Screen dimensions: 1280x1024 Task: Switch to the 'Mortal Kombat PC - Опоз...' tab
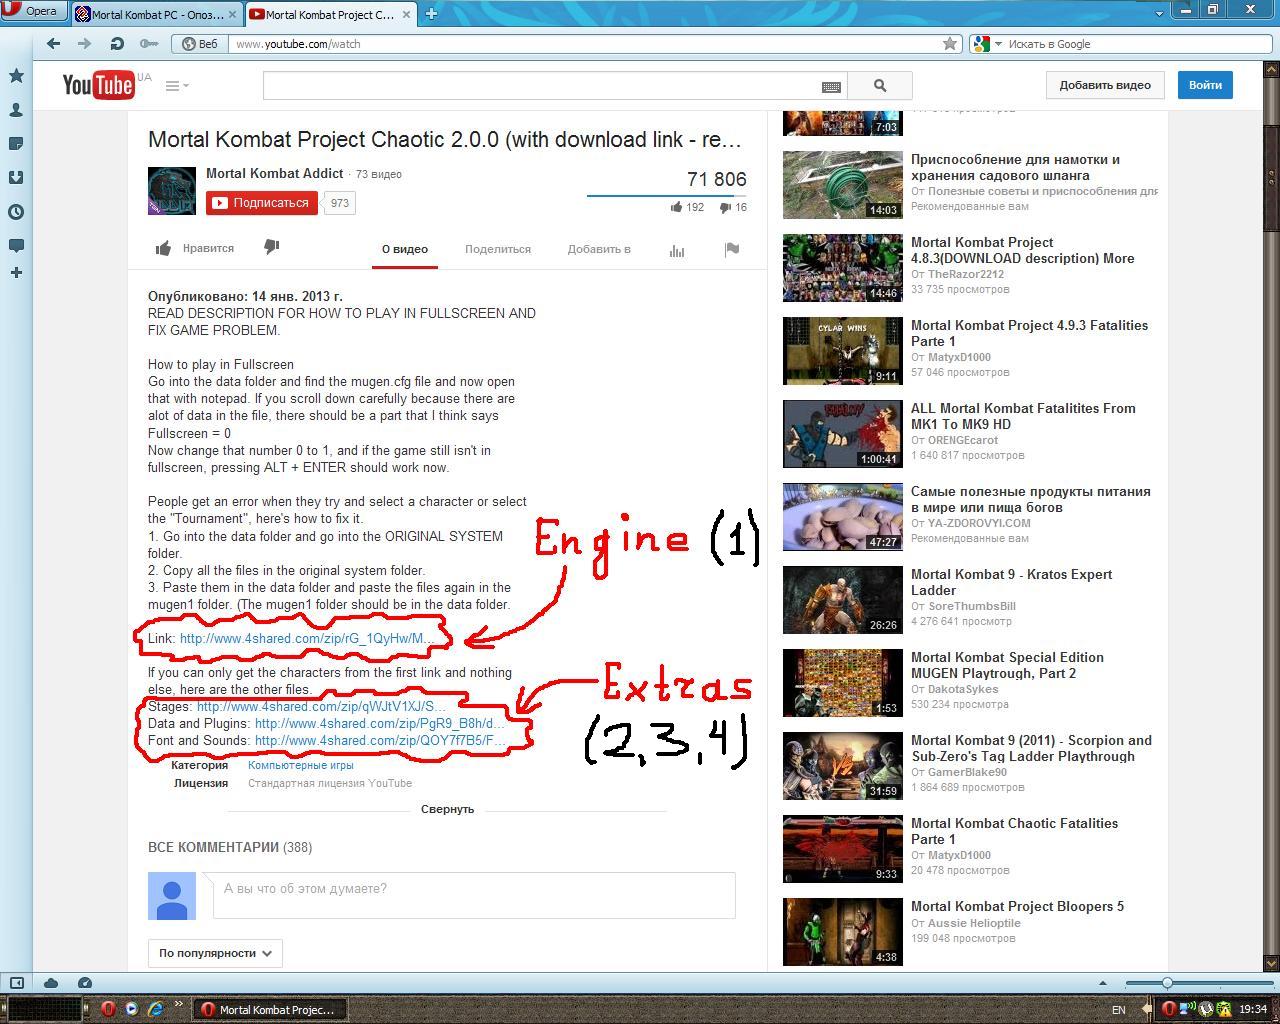(157, 14)
